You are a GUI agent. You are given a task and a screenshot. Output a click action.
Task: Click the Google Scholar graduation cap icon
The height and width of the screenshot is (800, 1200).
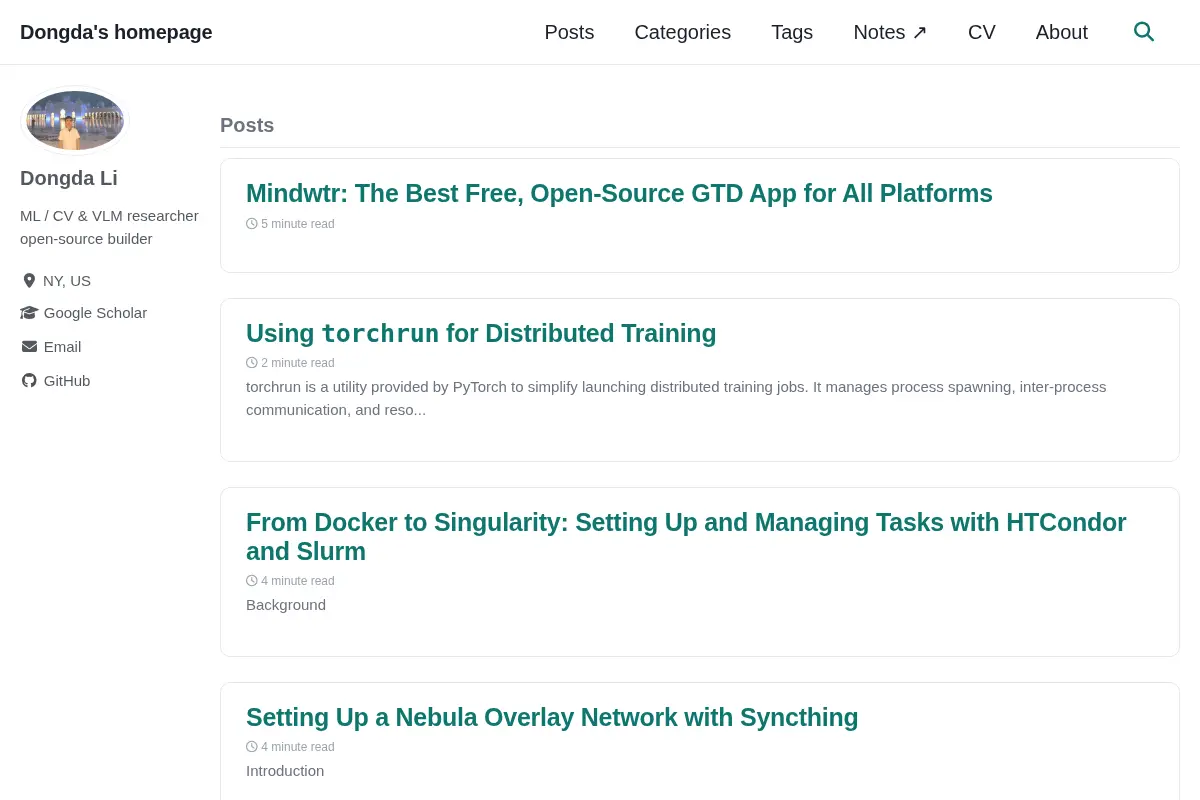pos(29,313)
